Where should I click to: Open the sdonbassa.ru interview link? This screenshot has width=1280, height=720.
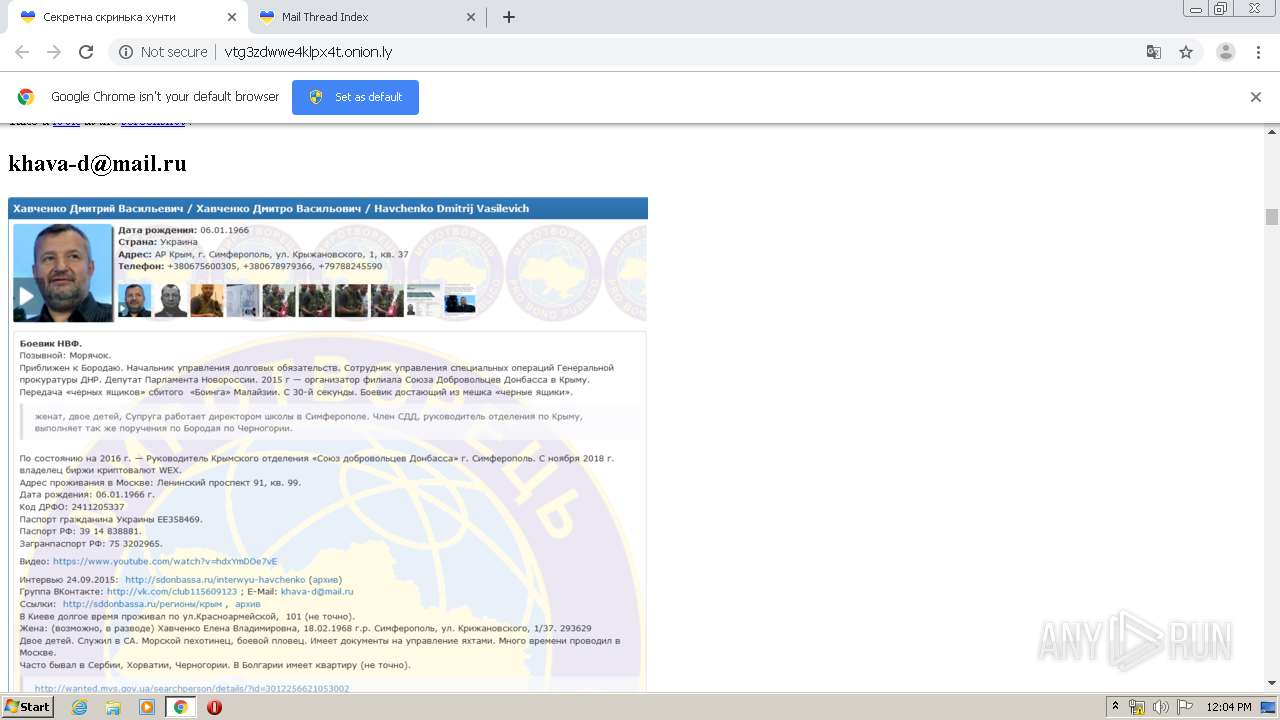click(215, 579)
